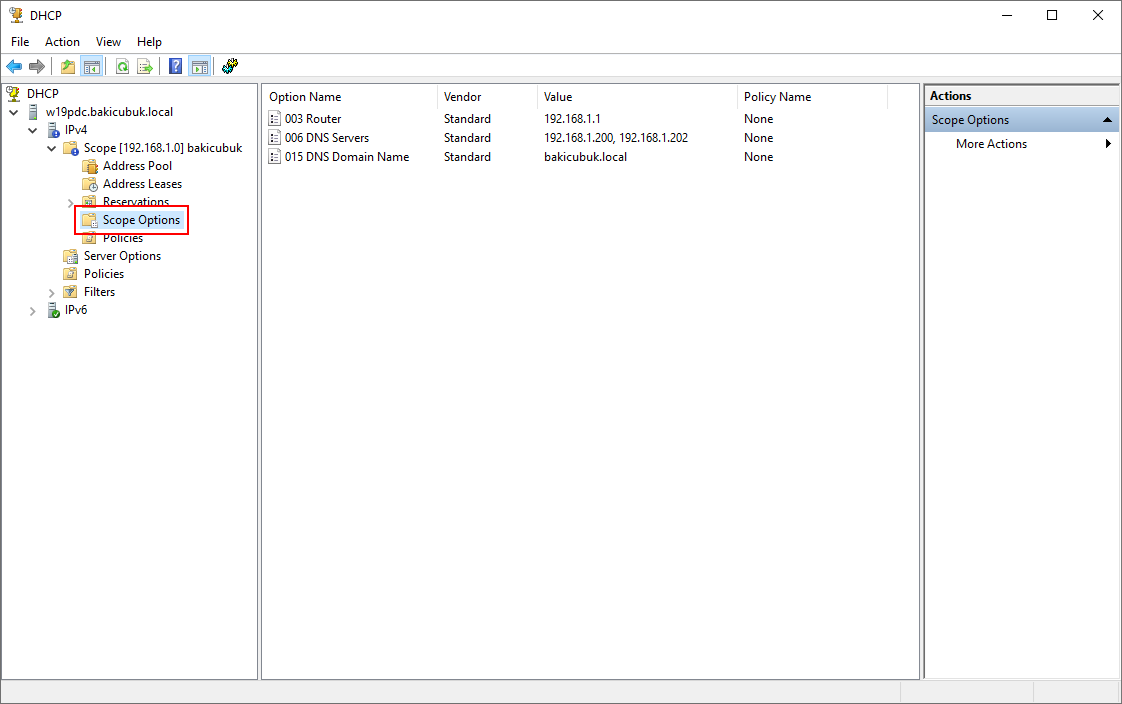Go back with the blue Back arrow

14,67
